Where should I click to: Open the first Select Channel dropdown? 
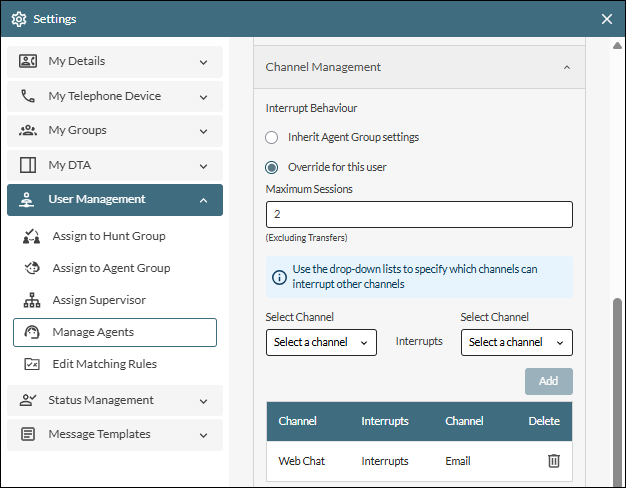pyautogui.click(x=321, y=343)
